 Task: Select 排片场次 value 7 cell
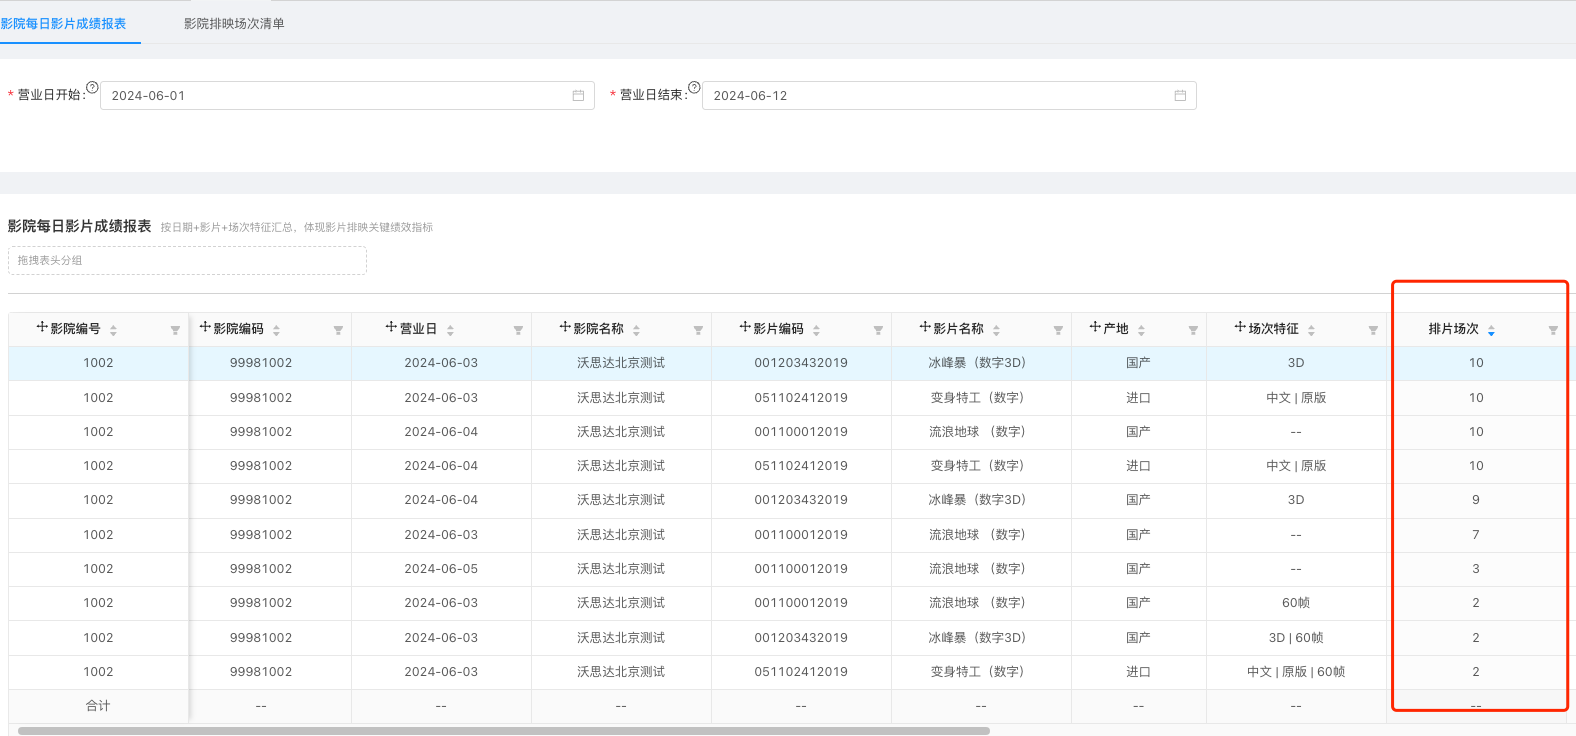pos(1476,535)
